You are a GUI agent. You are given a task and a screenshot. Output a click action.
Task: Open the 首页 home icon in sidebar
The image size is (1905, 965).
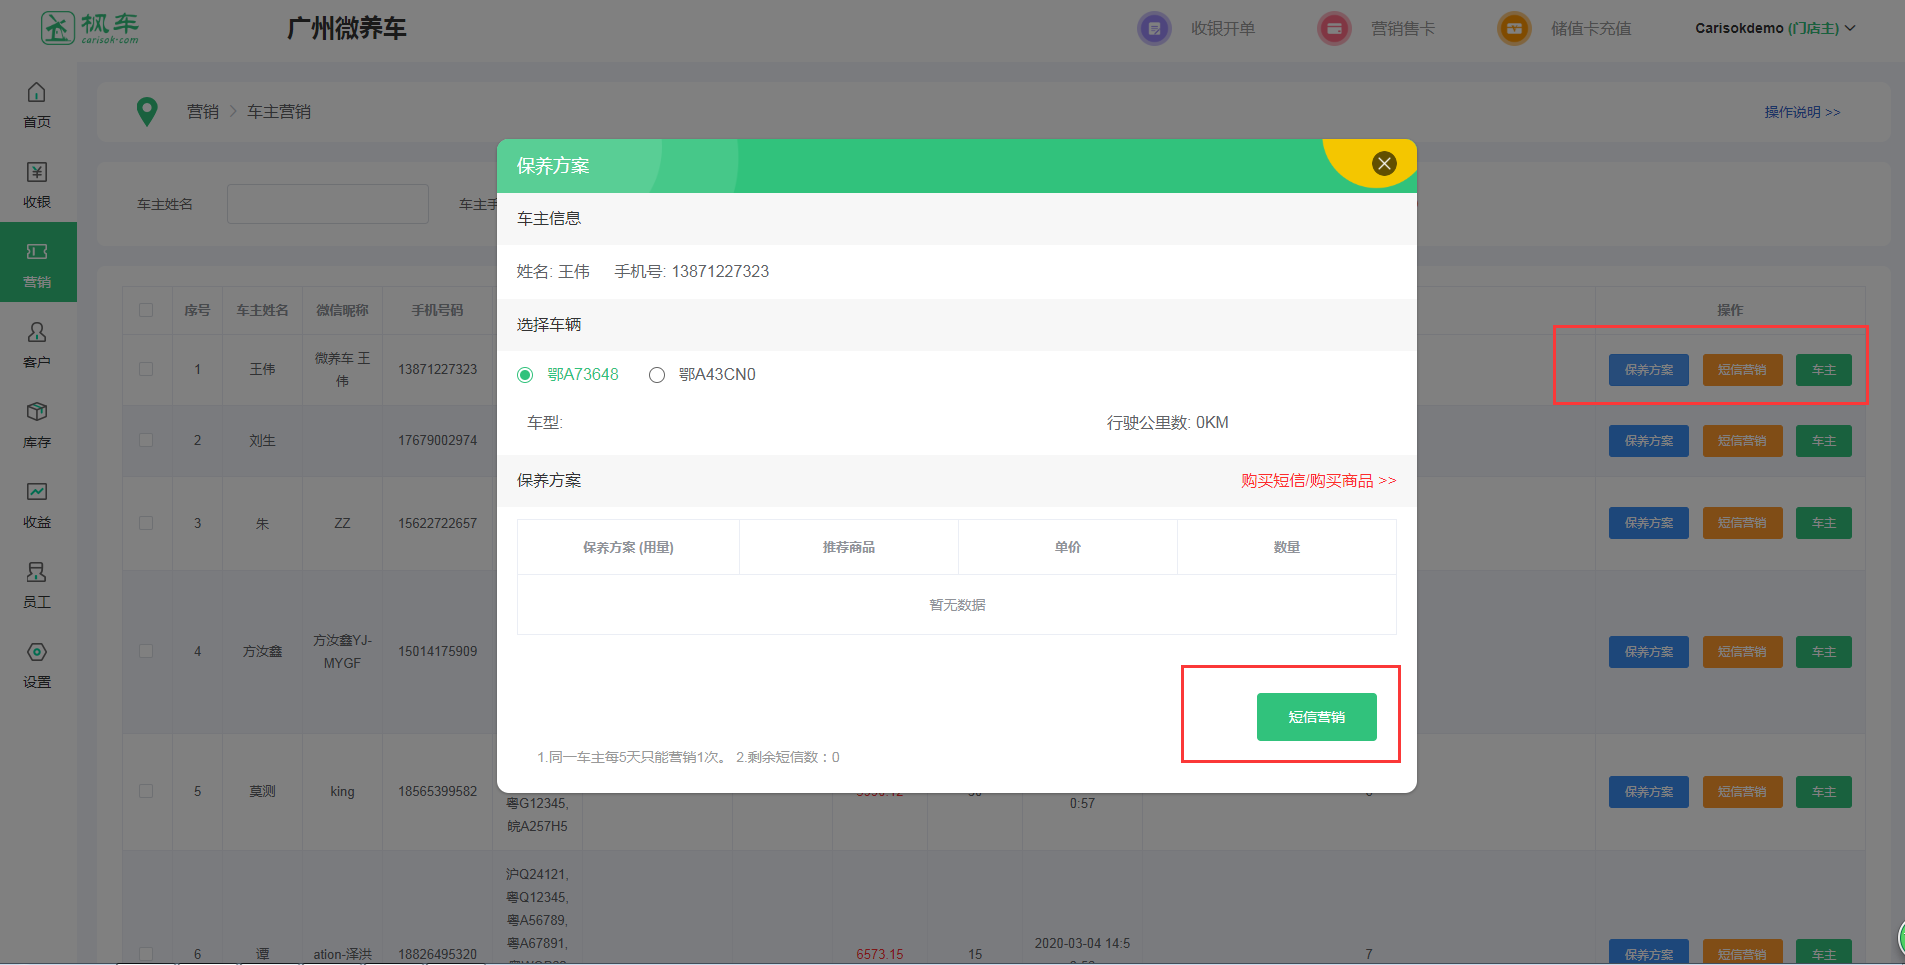(x=37, y=94)
